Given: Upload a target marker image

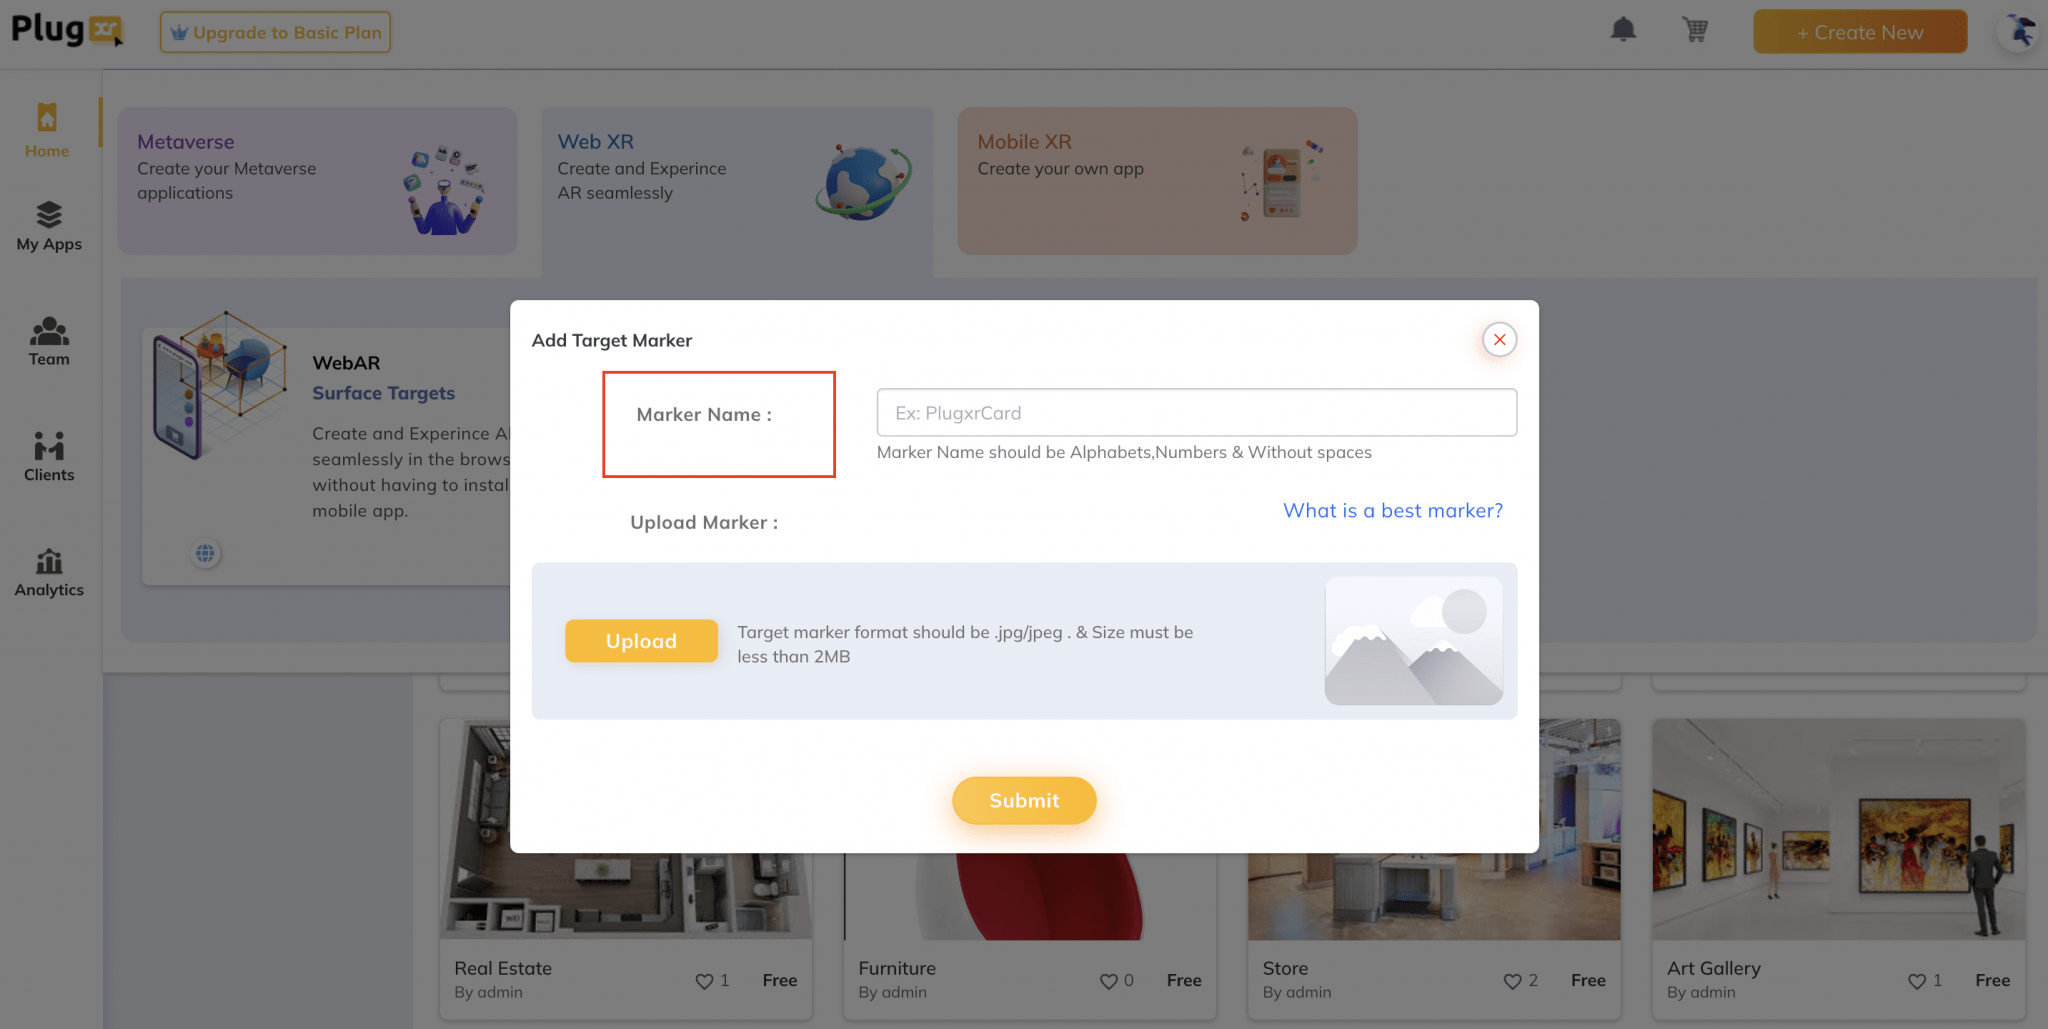Looking at the screenshot, I should 641,641.
